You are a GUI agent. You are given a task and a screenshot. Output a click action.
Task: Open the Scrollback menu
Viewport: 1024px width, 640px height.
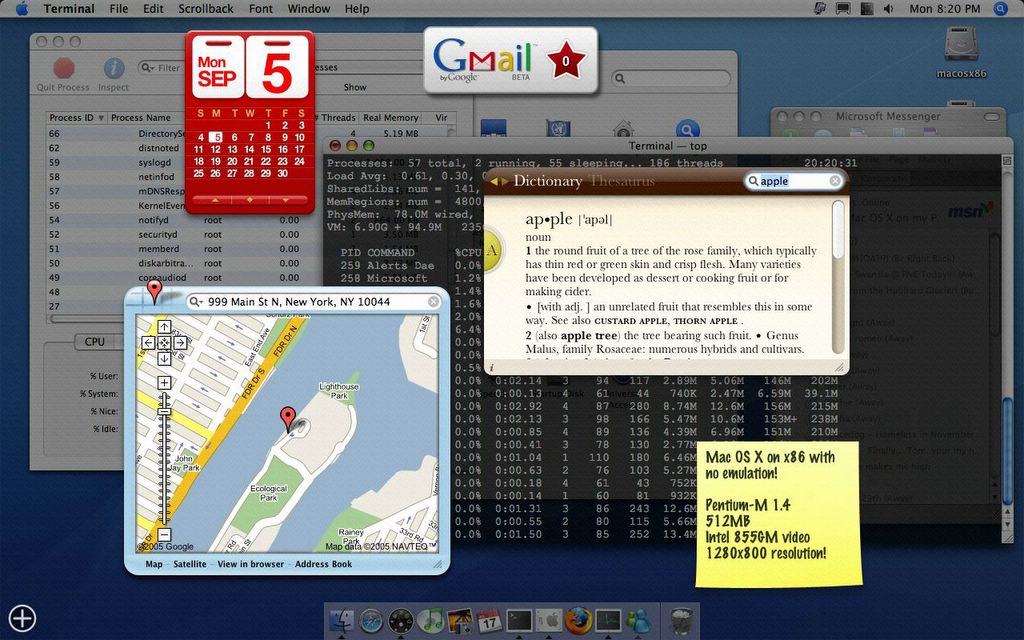(206, 8)
